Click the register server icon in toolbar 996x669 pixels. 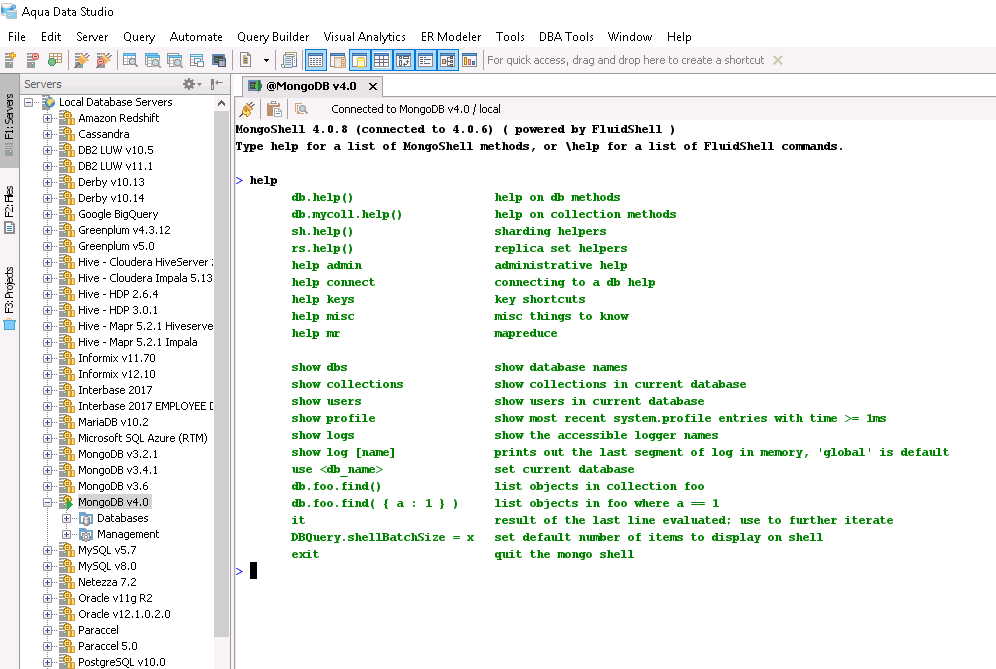point(12,60)
